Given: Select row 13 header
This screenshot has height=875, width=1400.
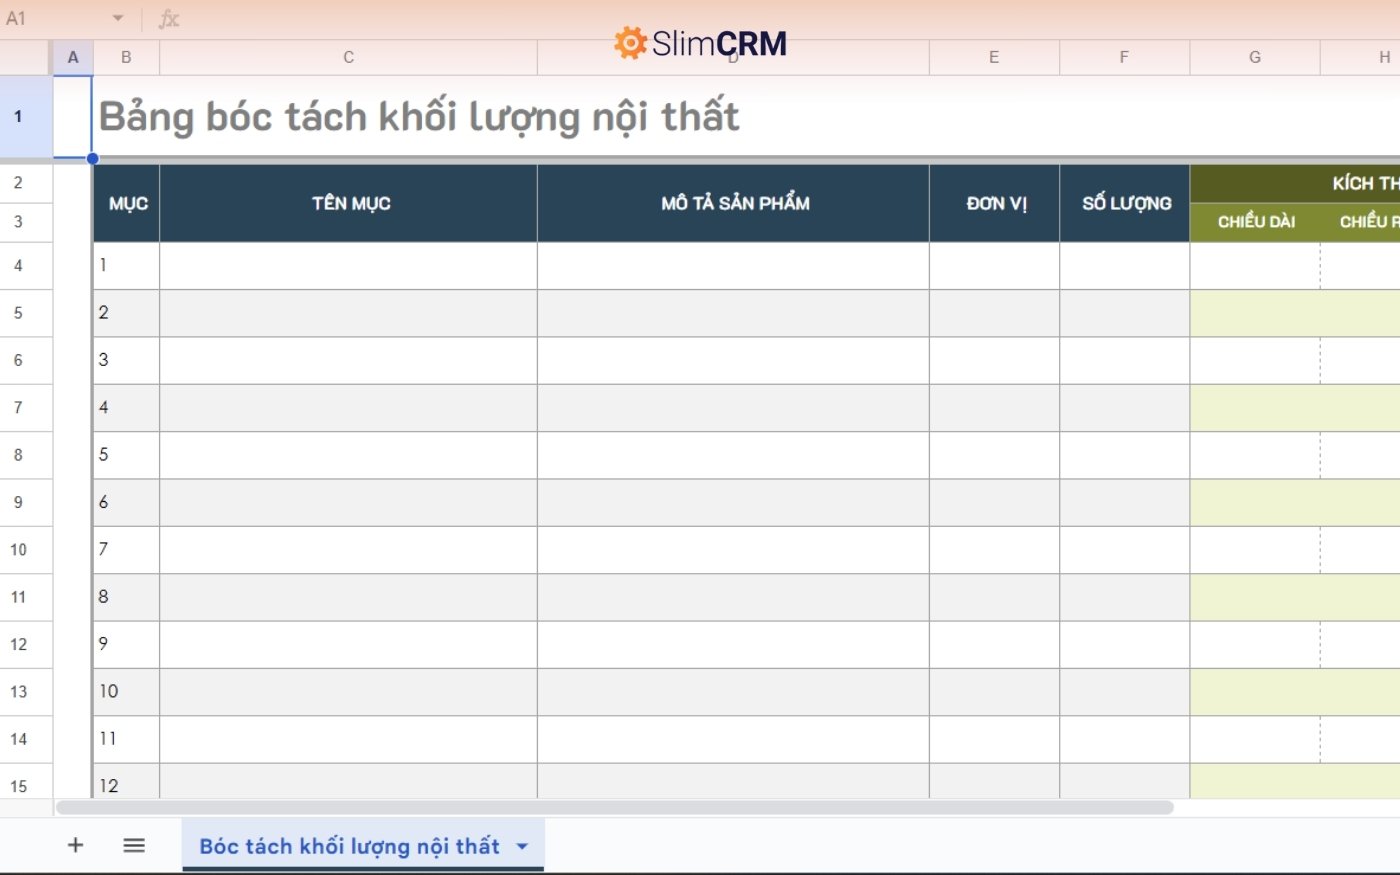Looking at the screenshot, I should coord(26,692).
